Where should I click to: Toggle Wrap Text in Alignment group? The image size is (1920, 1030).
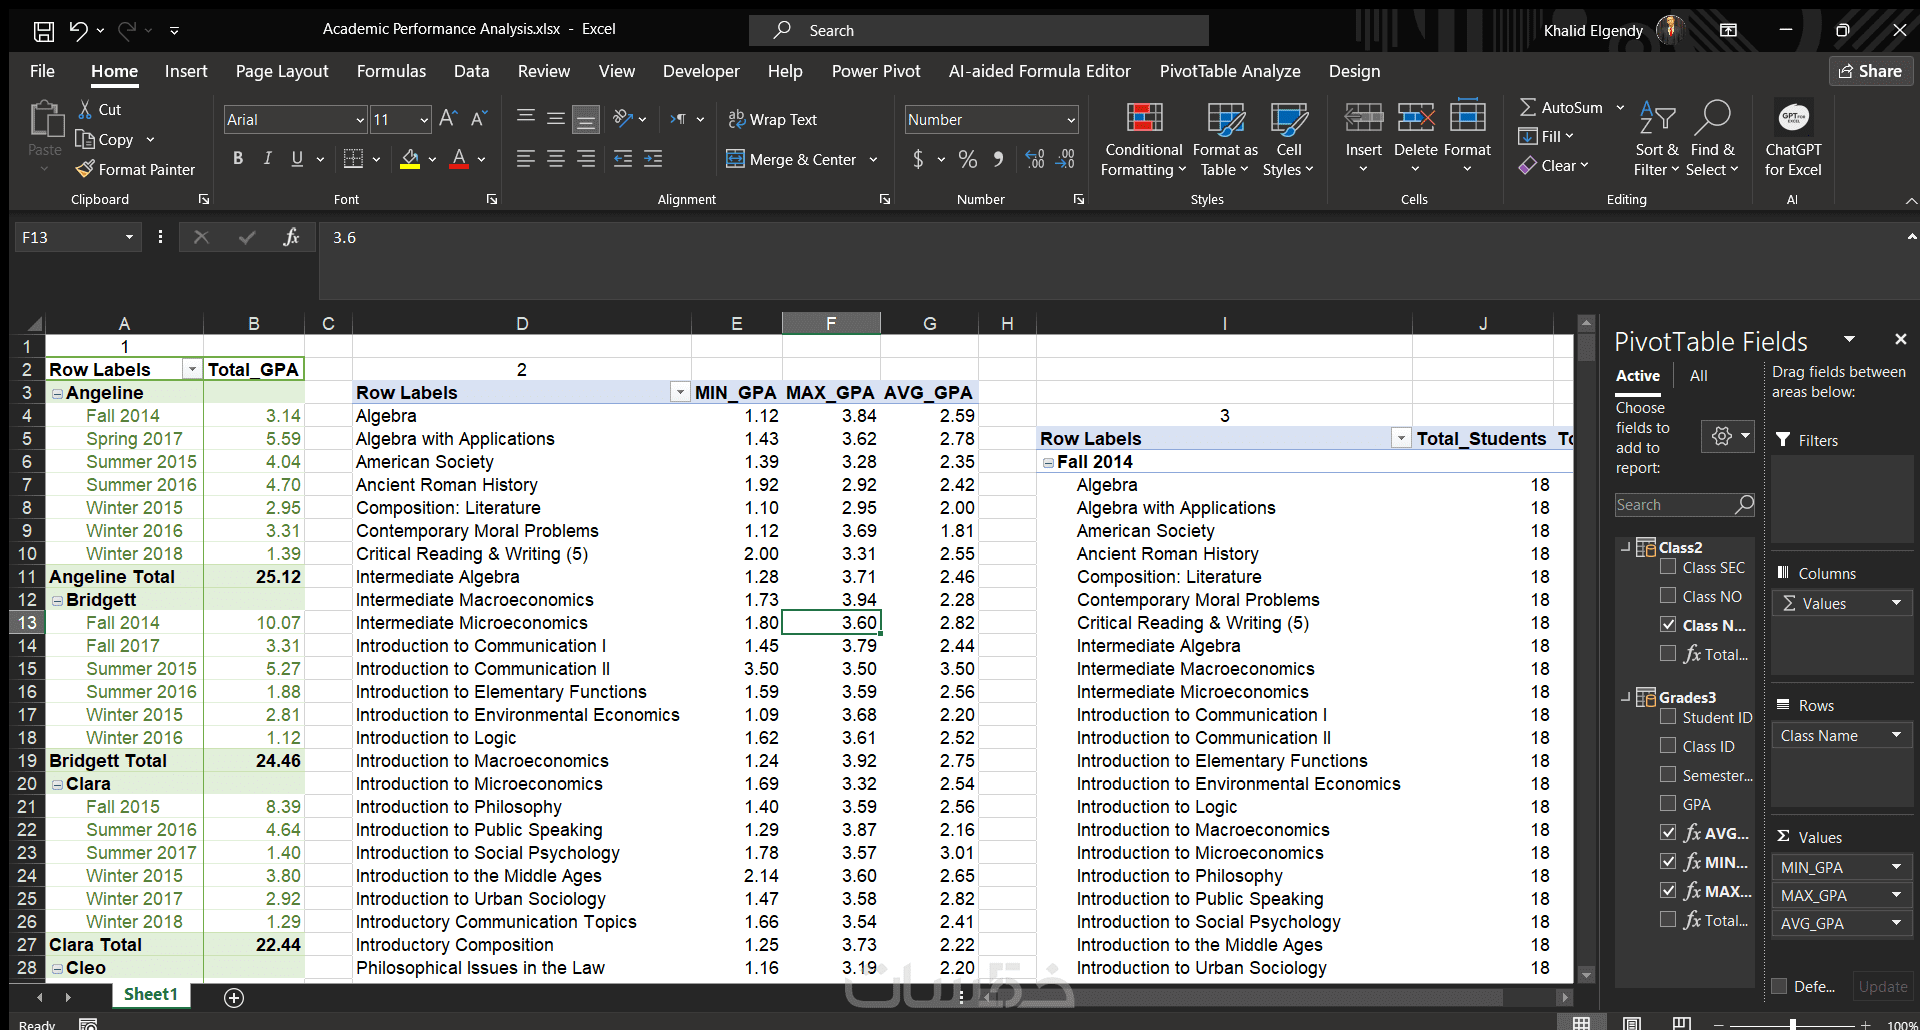point(772,119)
